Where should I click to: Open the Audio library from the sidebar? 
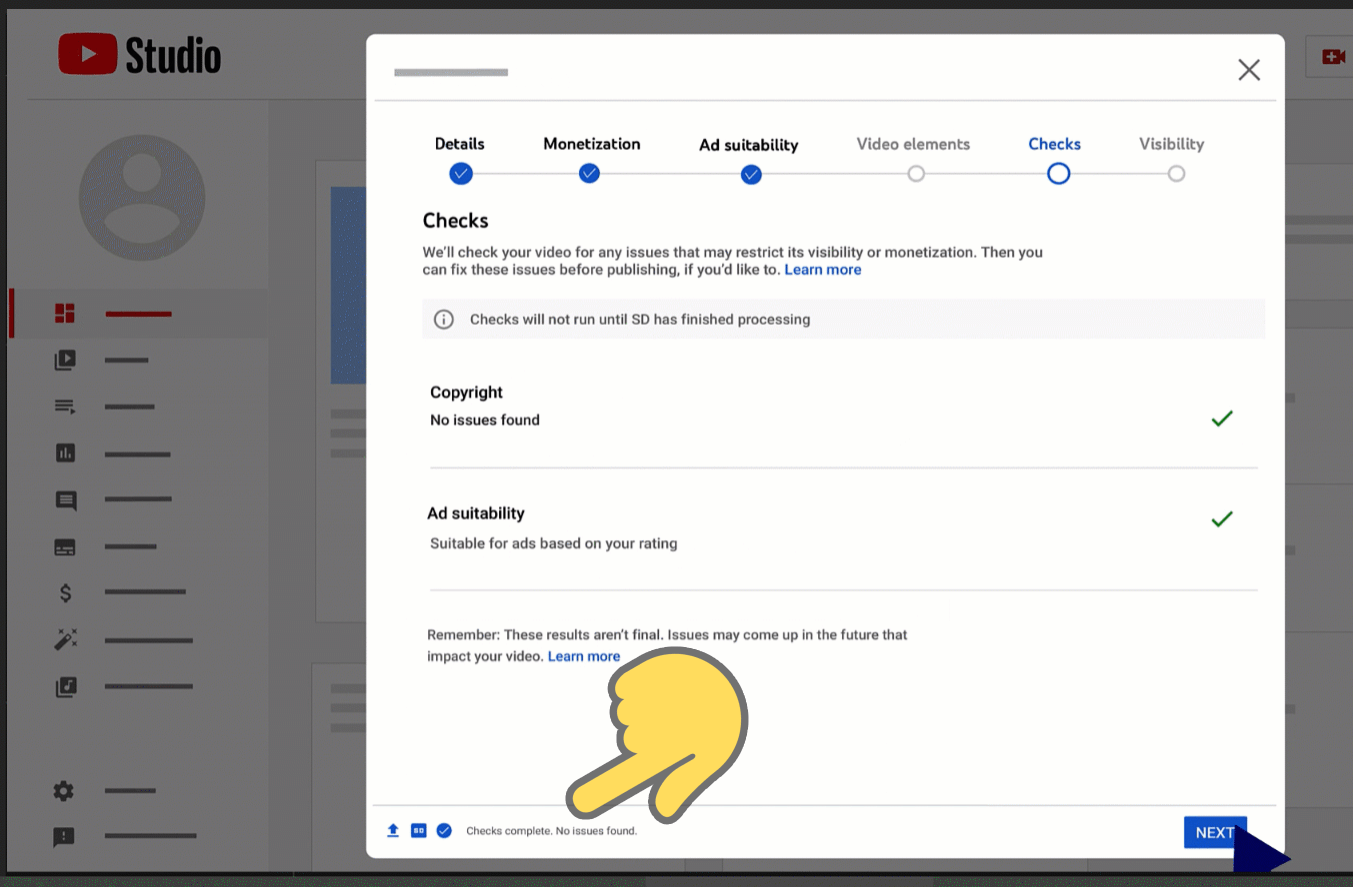[65, 686]
